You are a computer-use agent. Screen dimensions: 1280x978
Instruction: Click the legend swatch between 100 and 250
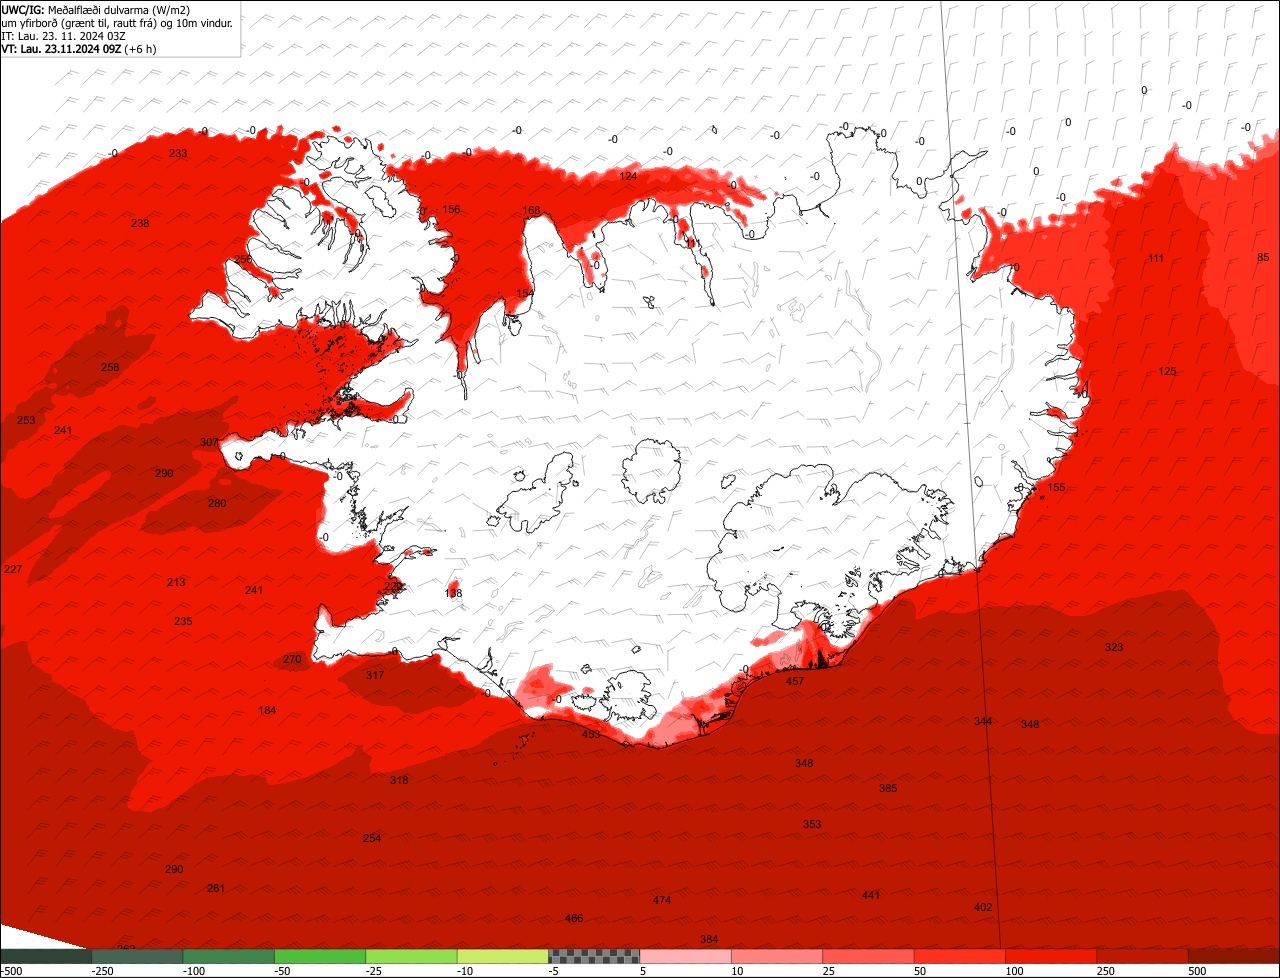[x=1052, y=956]
